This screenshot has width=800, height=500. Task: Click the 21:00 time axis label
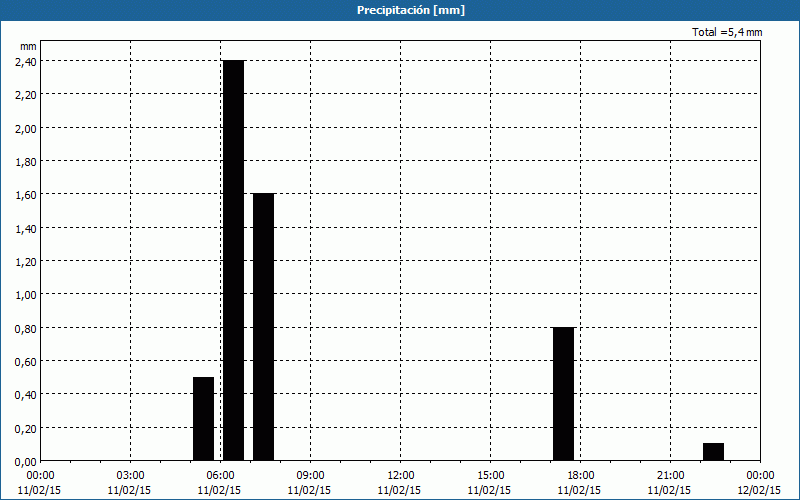(670, 476)
